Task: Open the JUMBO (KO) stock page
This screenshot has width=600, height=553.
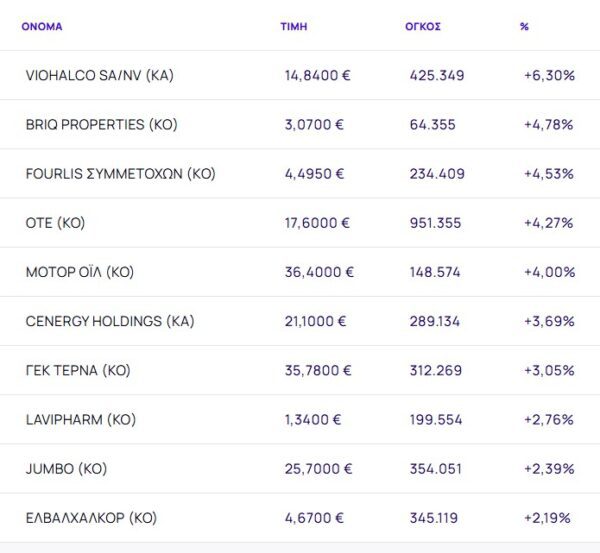Action: point(66,469)
